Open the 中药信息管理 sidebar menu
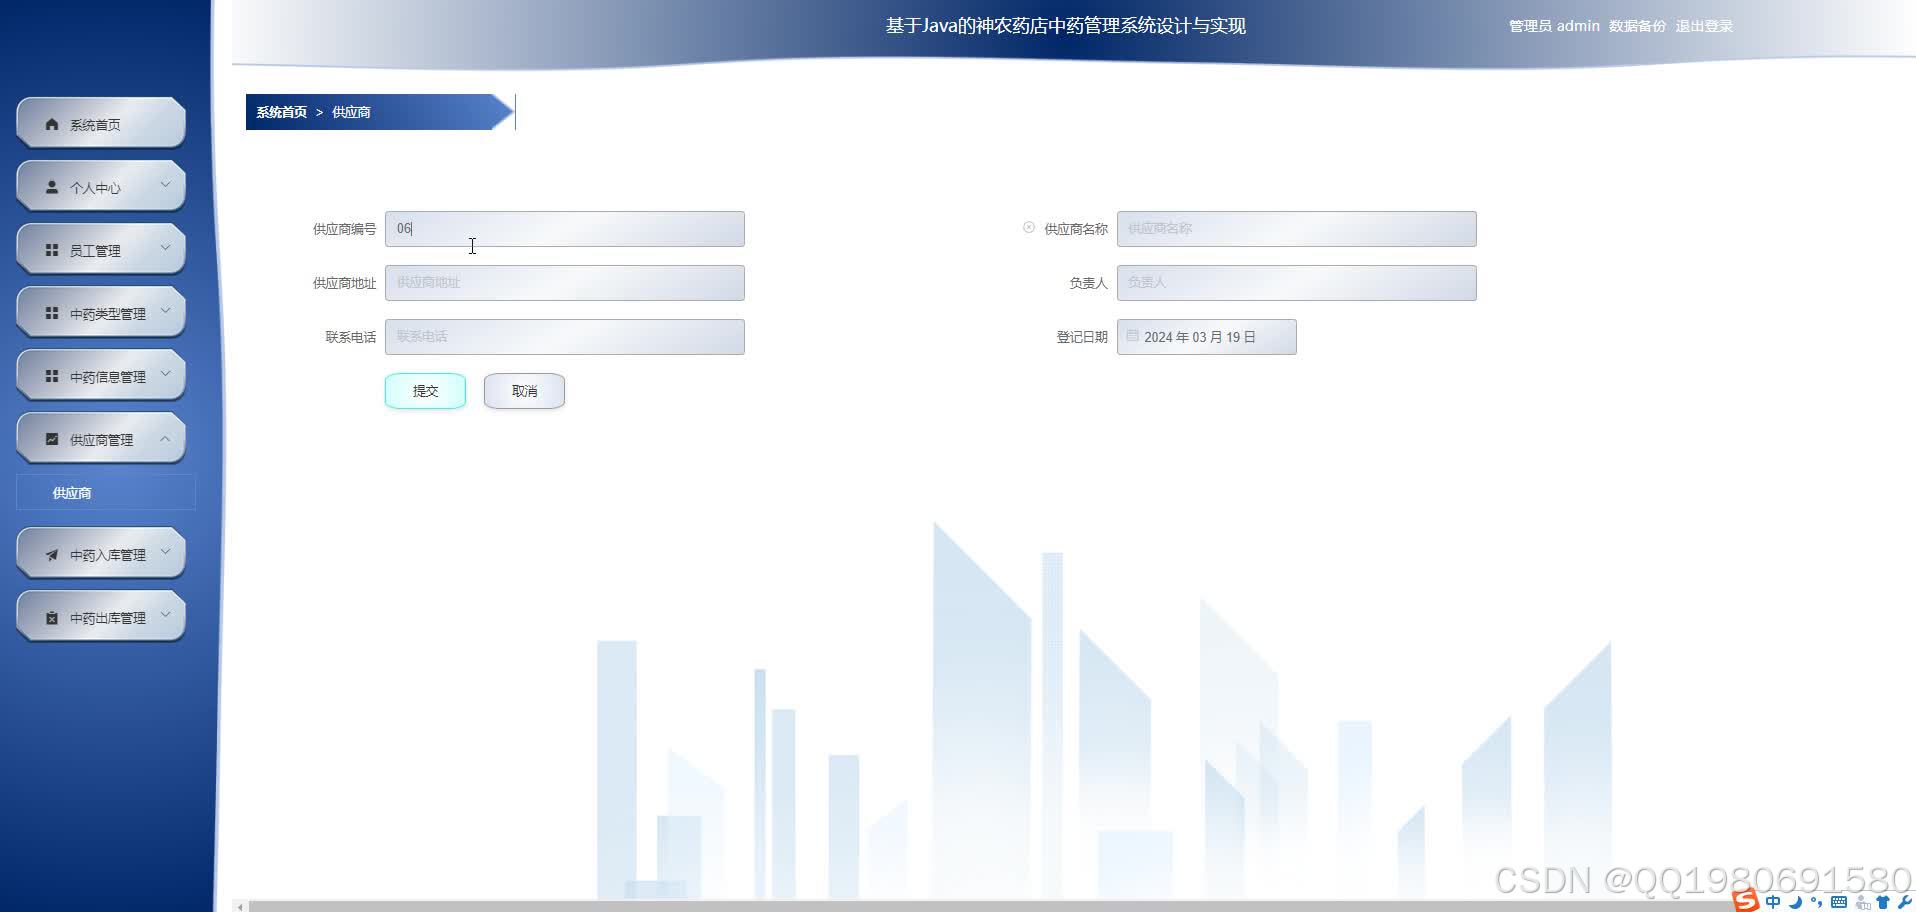 coord(101,376)
